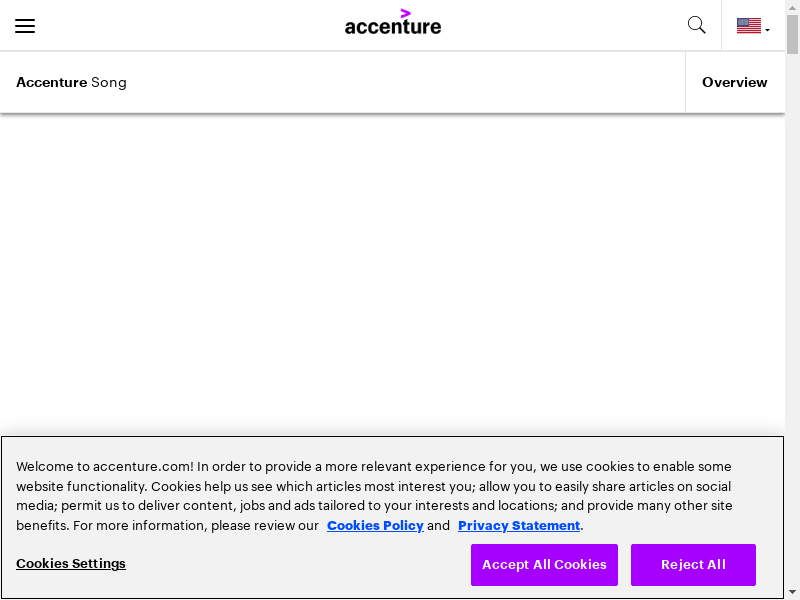The height and width of the screenshot is (600, 800).
Task: Open the hamburger navigation menu
Action: coord(25,26)
